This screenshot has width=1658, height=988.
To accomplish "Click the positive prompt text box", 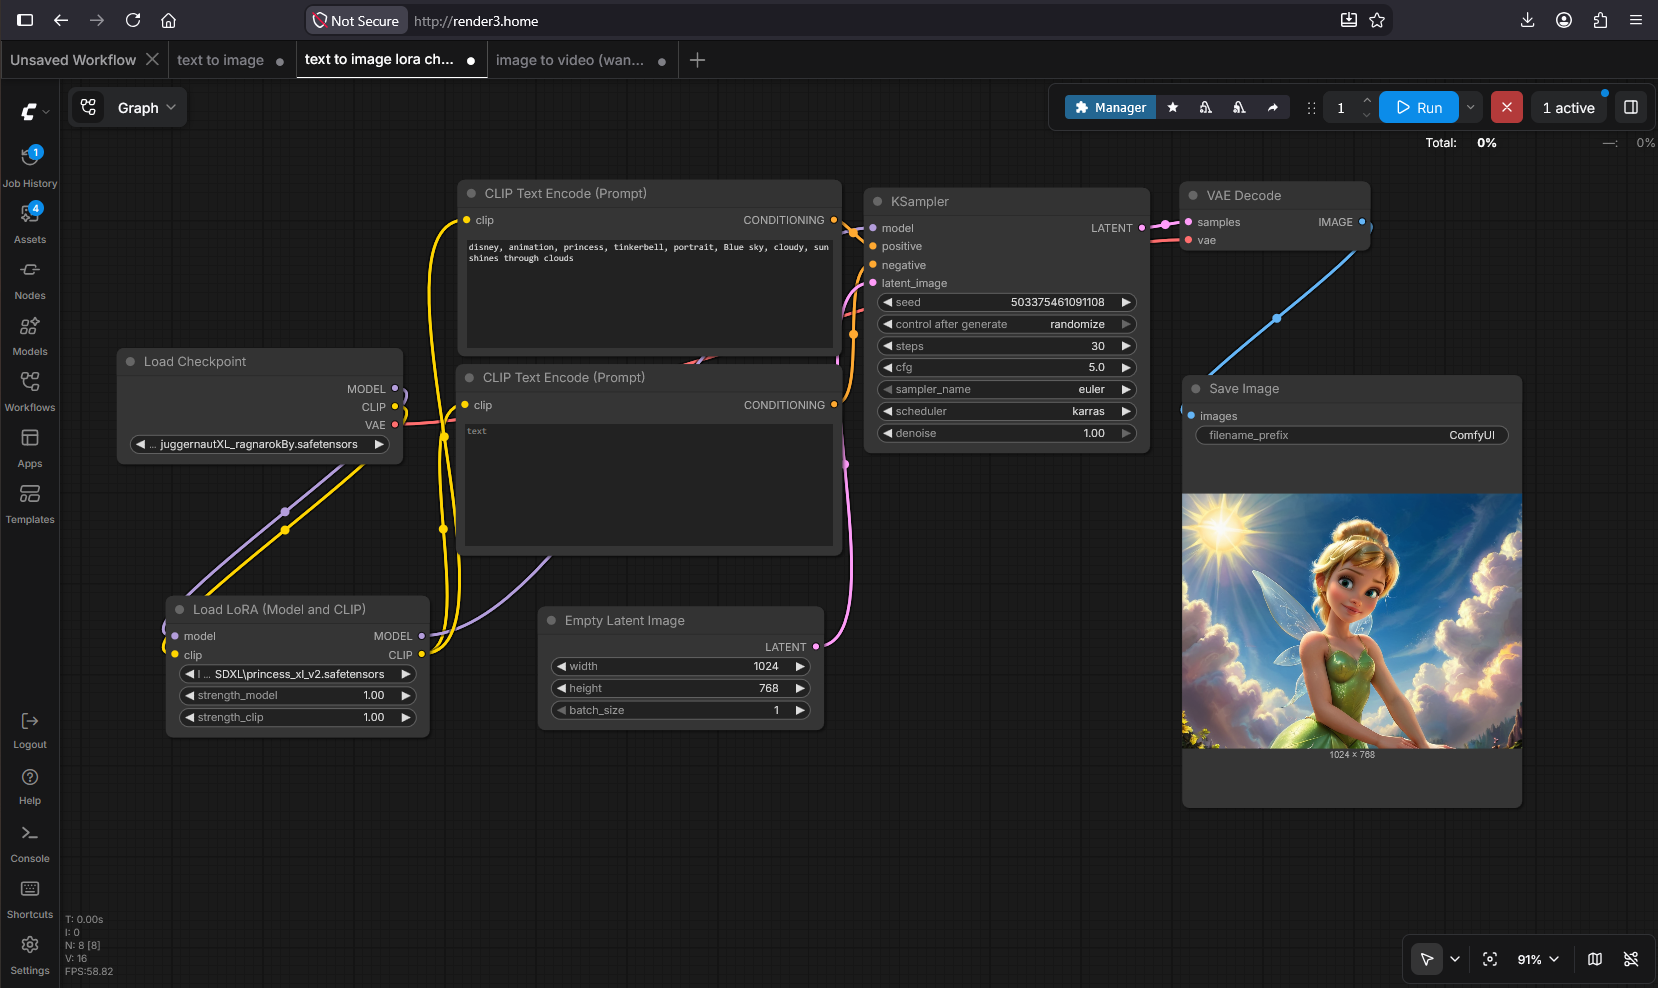I will [x=650, y=292].
